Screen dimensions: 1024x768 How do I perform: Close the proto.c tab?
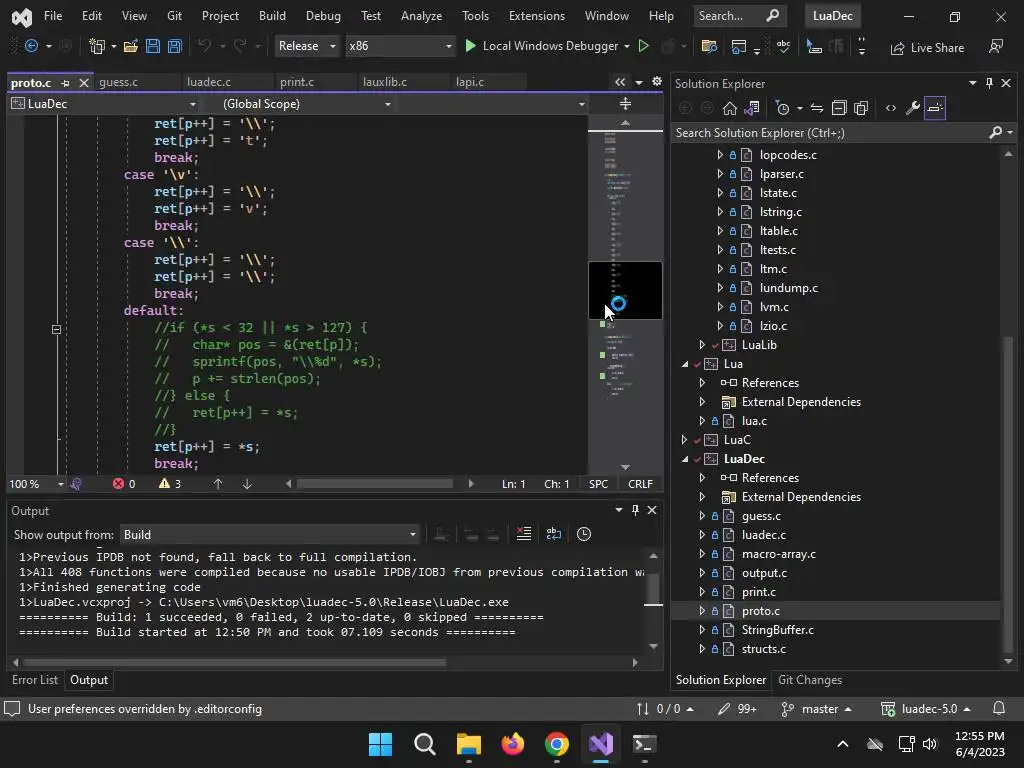pos(84,83)
